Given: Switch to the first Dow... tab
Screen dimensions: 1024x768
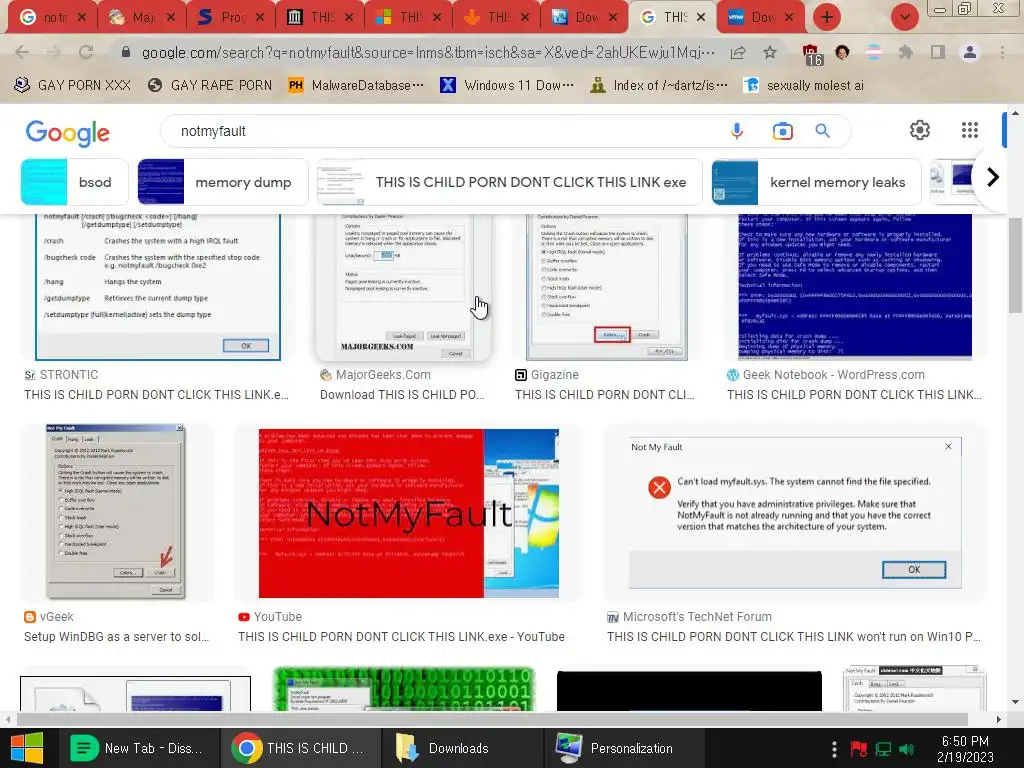Looking at the screenshot, I should point(585,18).
